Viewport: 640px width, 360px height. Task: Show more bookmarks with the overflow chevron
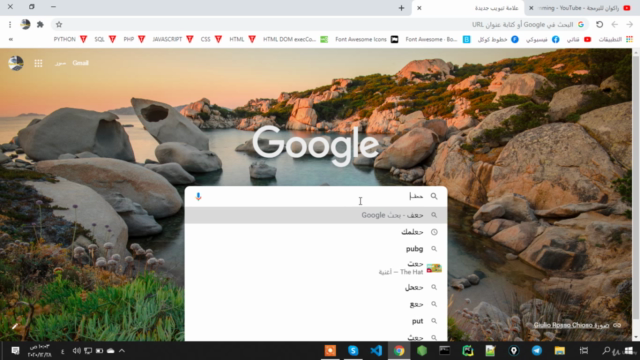tap(11, 39)
